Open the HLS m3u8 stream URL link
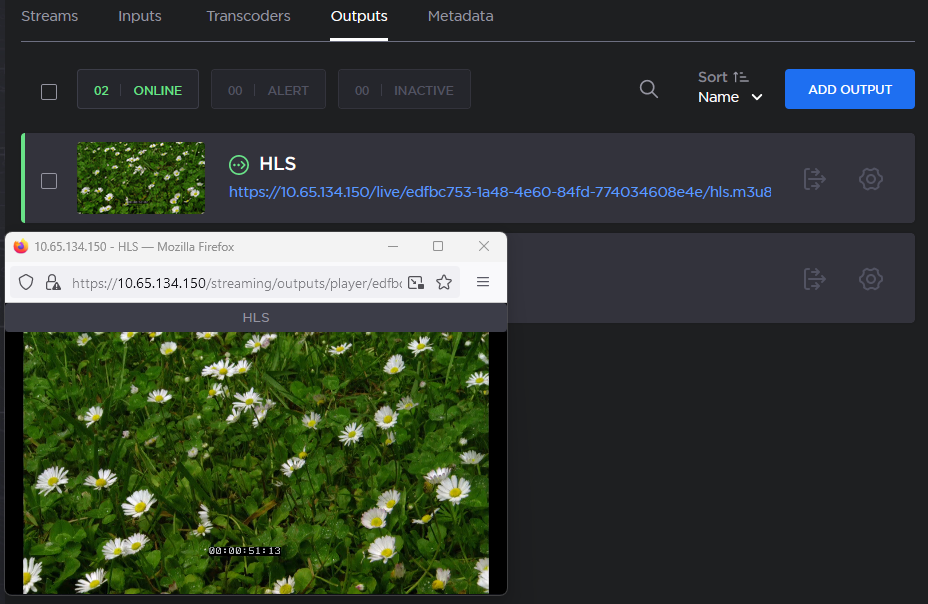 tap(500, 191)
